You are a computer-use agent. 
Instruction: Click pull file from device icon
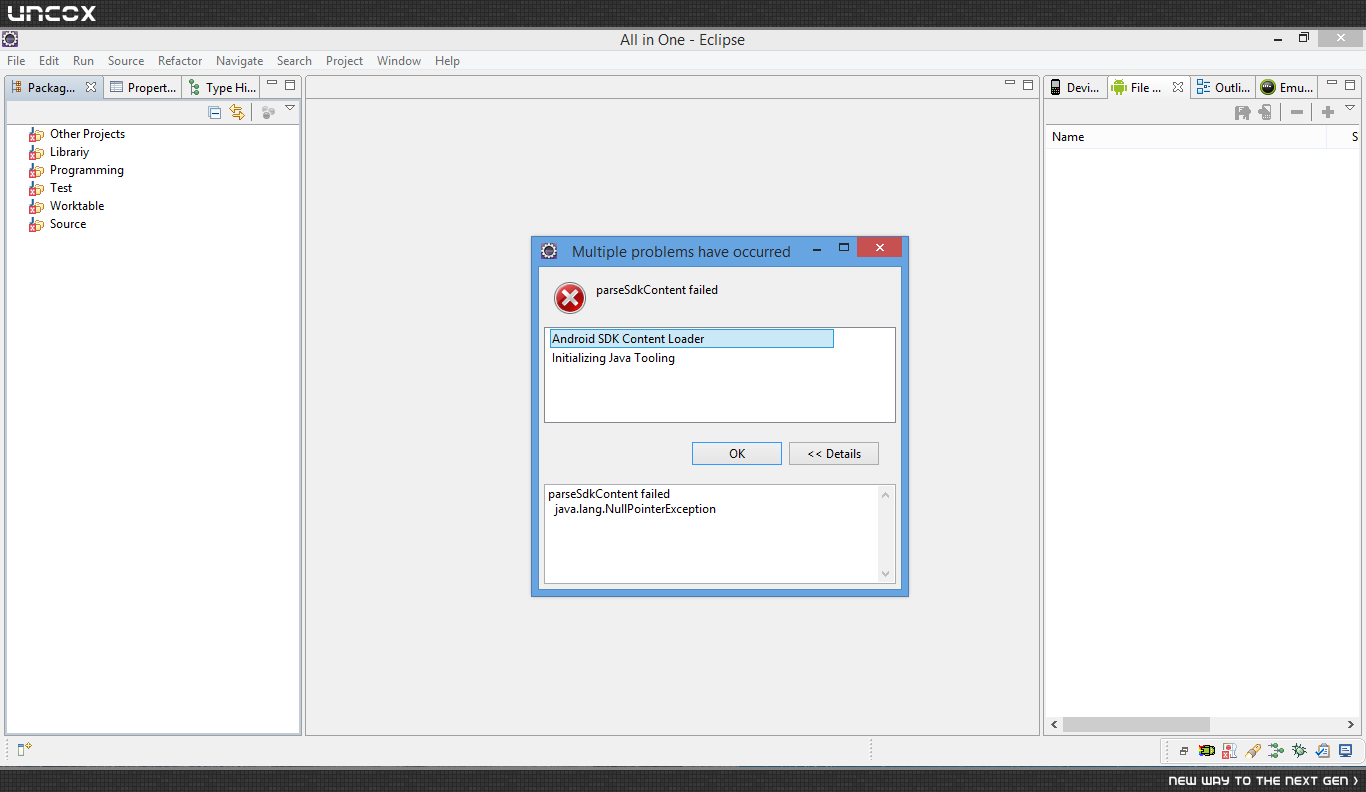1243,113
